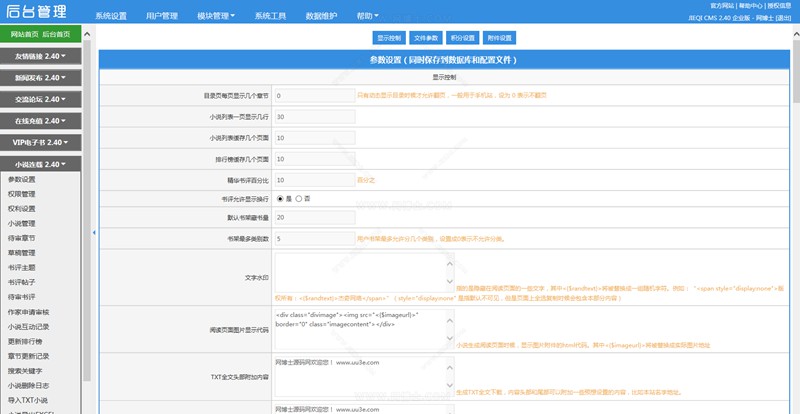Viewport: 800px width, 414px height.
Task: Switch to the 积分设置 tab button
Action: [462, 38]
